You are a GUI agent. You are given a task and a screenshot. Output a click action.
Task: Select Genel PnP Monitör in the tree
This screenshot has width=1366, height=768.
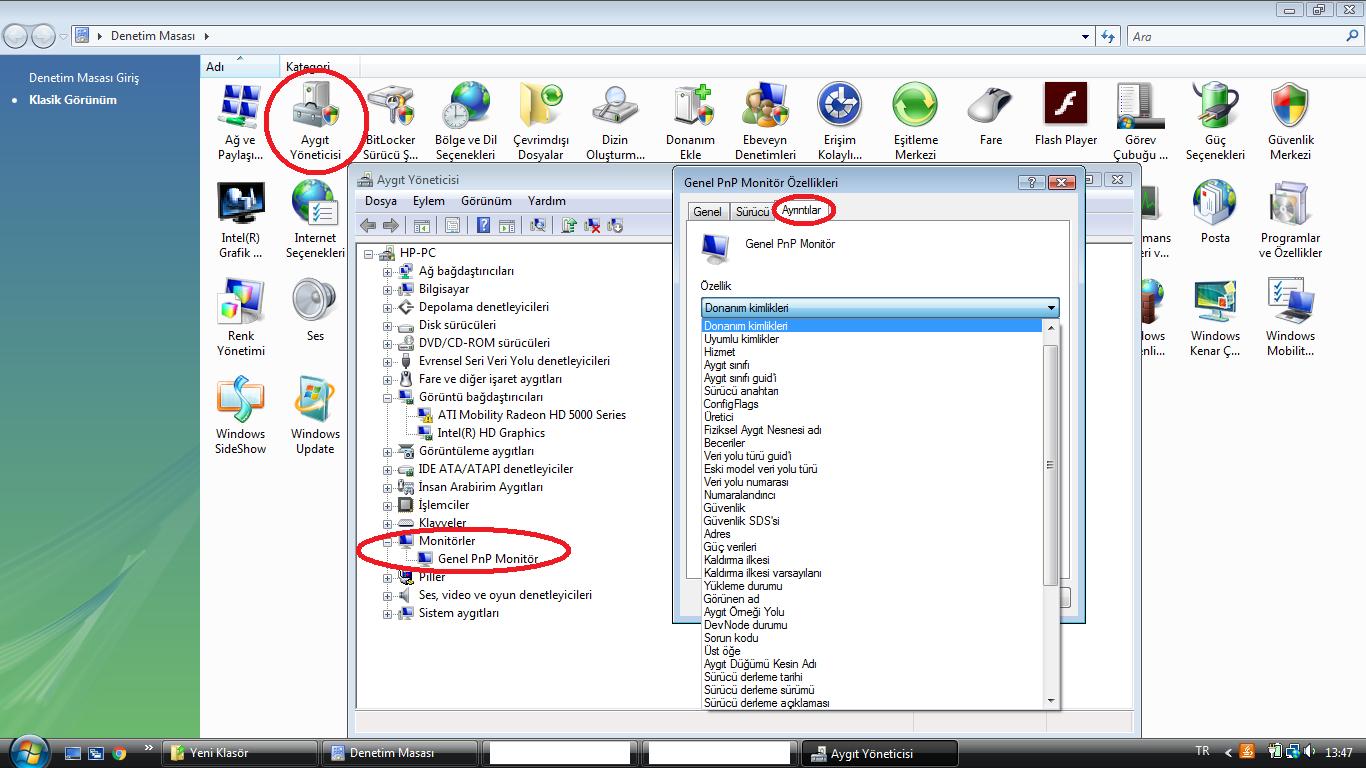click(488, 559)
